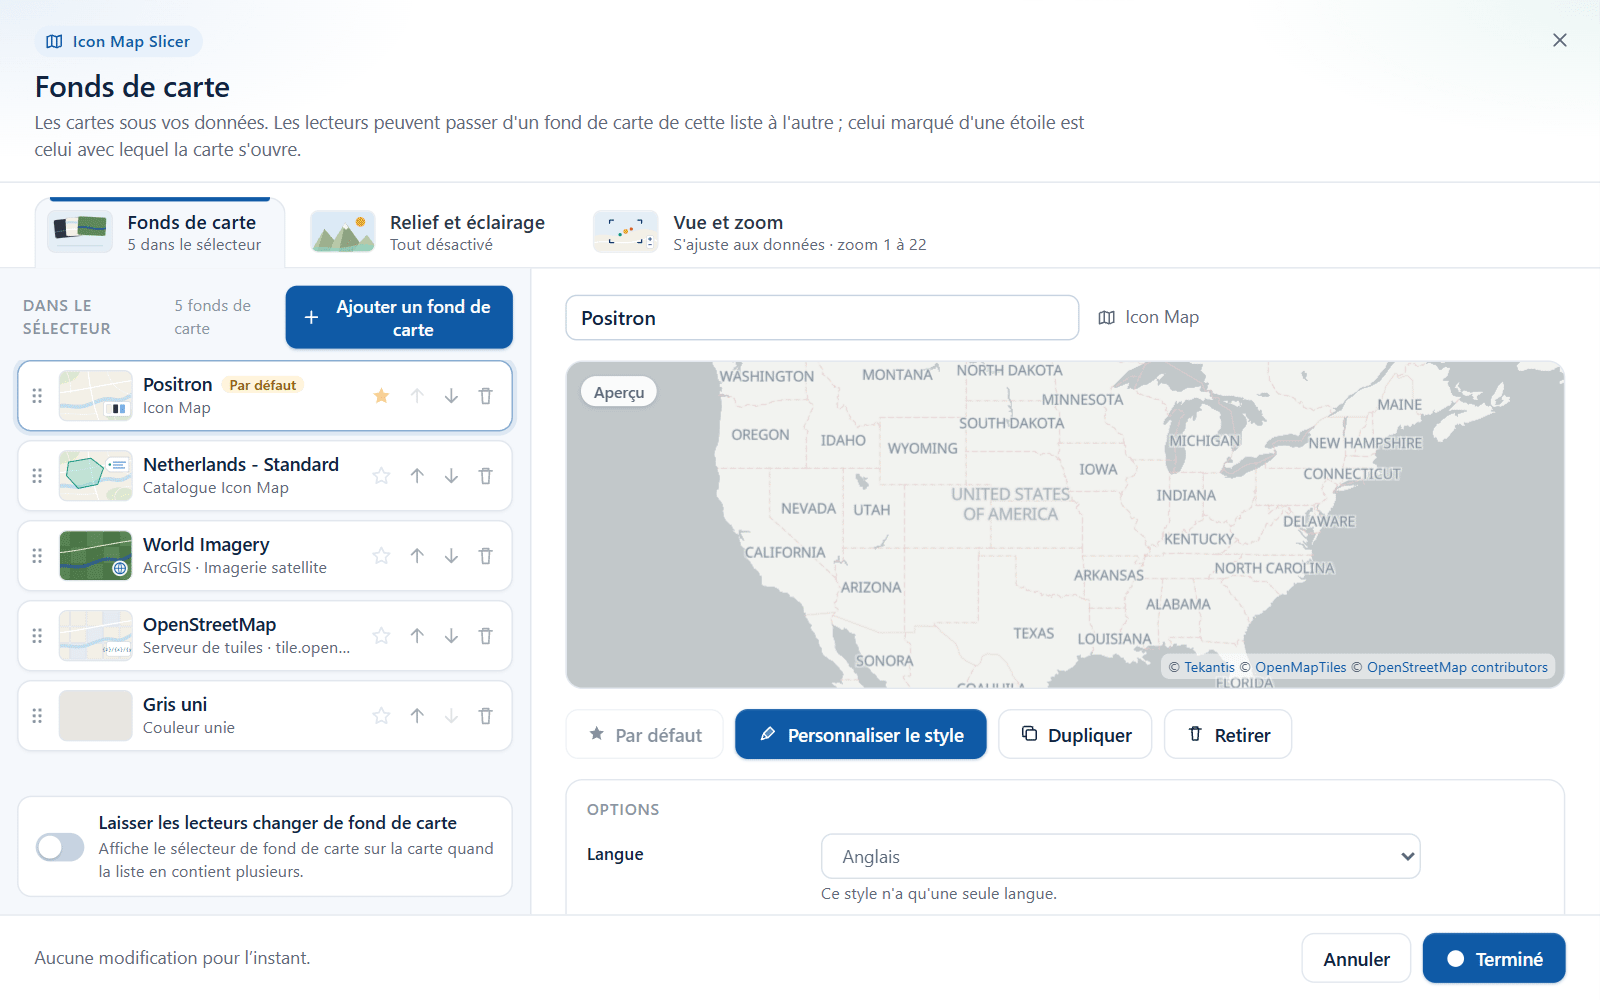Remove World Imagery using trash icon

pyautogui.click(x=485, y=556)
